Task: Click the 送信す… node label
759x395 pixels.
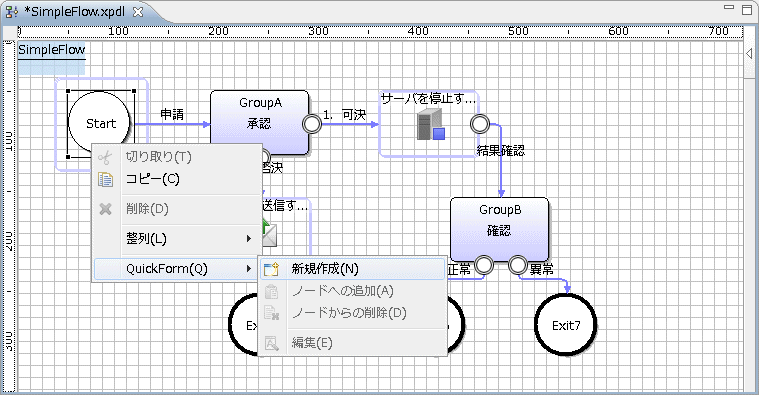Action: tap(285, 206)
